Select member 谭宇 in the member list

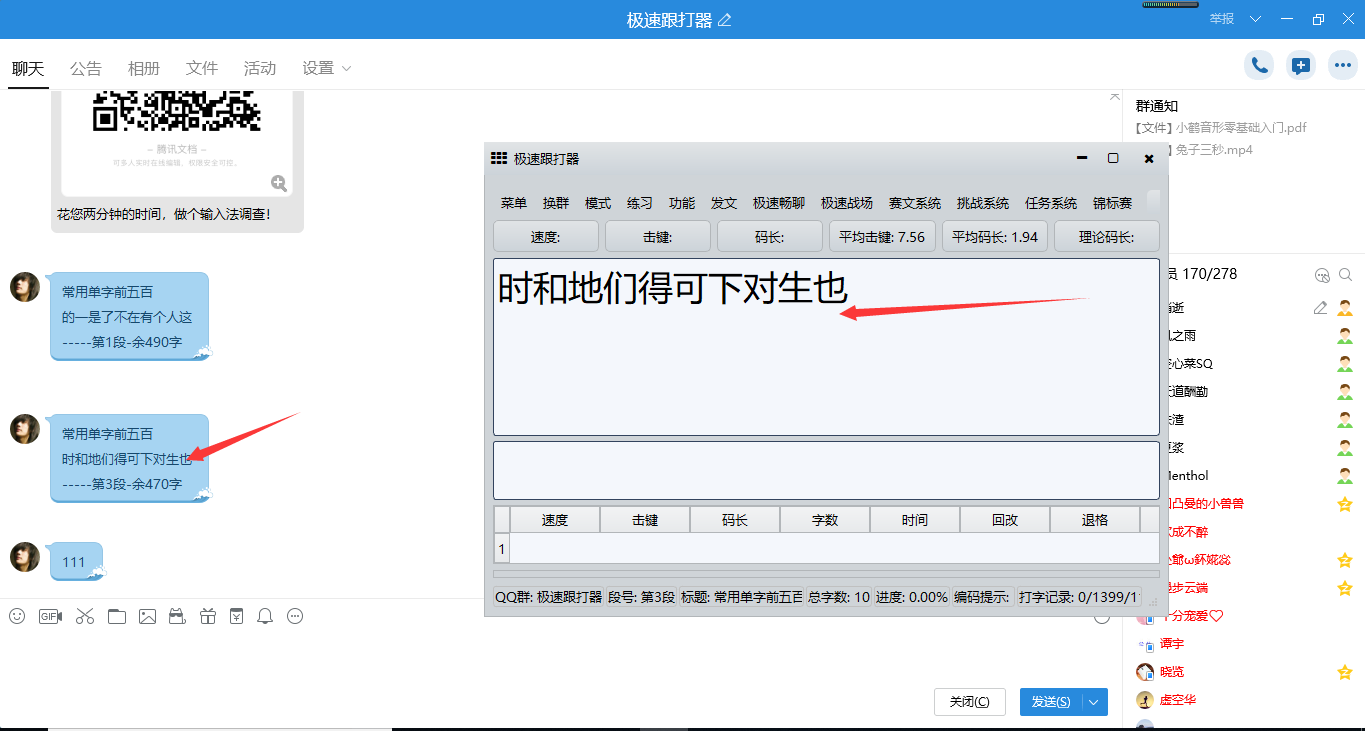tap(1172, 644)
